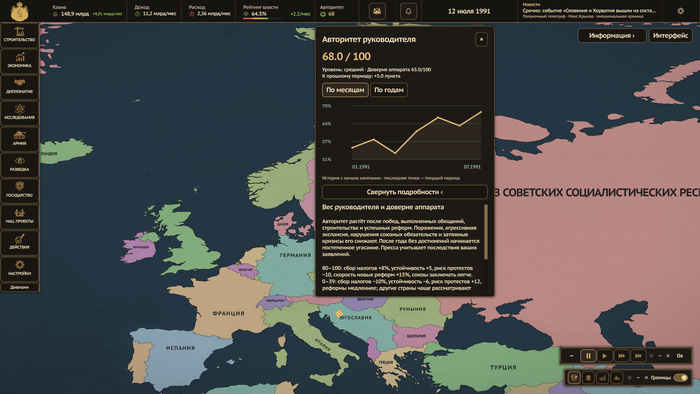The height and width of the screenshot is (394, 700).
Task: Click the Югославия event marker
Action: coord(339,314)
